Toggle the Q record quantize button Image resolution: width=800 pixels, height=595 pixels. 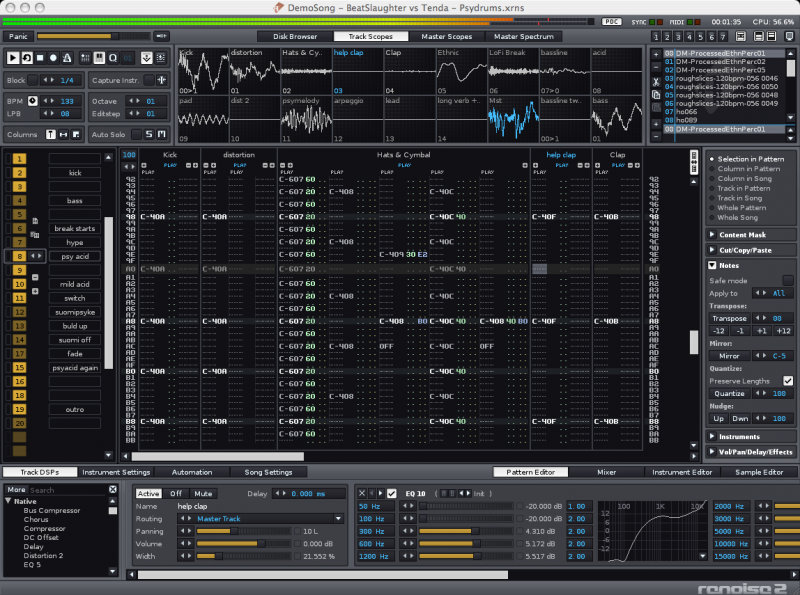pyautogui.click(x=113, y=58)
